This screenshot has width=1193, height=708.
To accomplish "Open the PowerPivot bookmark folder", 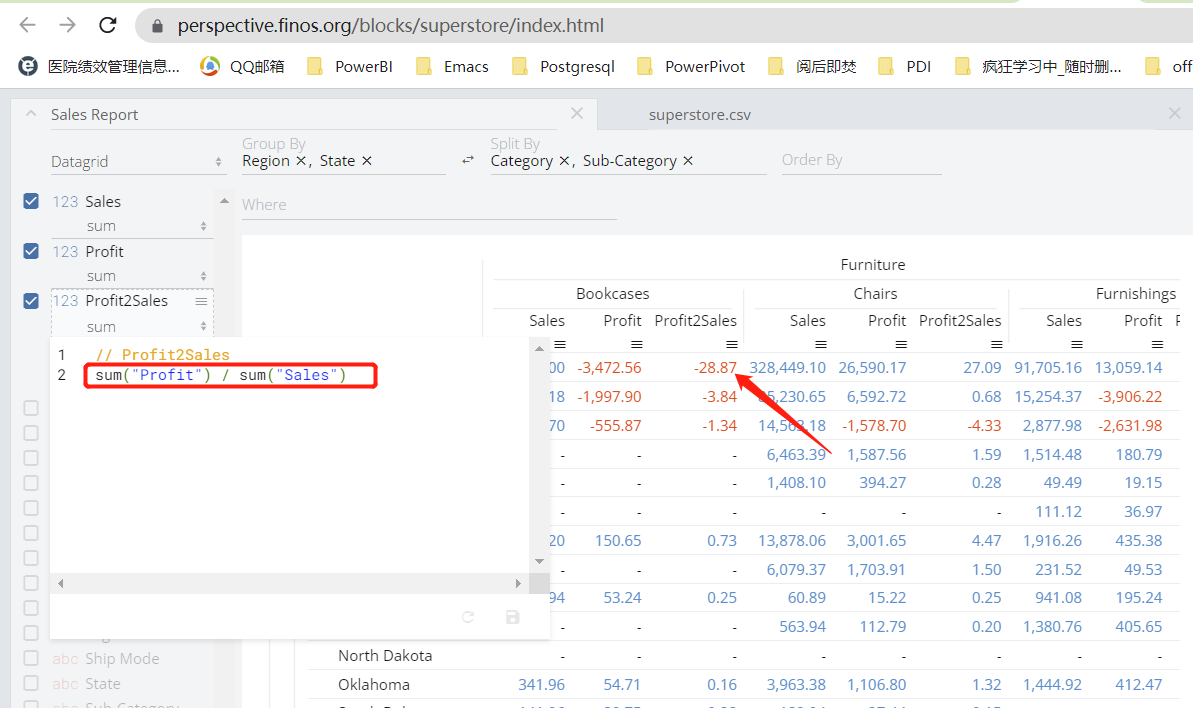I will tap(690, 67).
